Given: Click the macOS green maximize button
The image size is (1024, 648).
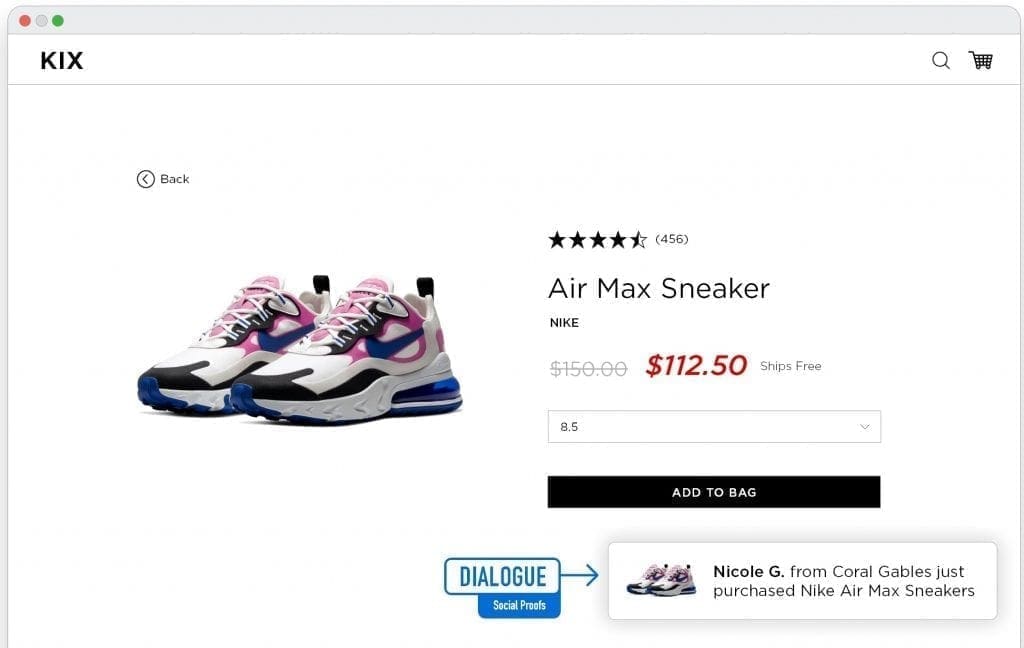Looking at the screenshot, I should tap(58, 20).
